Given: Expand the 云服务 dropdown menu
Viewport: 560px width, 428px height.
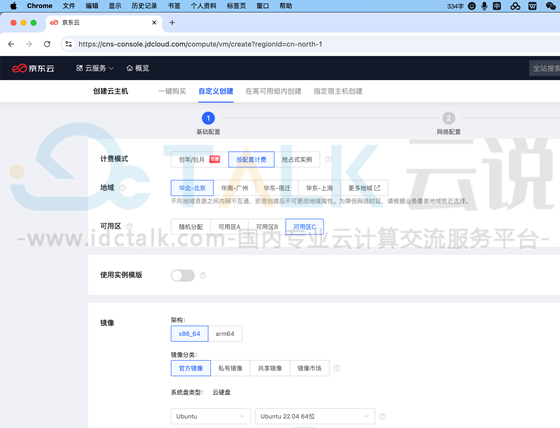Looking at the screenshot, I should pyautogui.click(x=95, y=68).
